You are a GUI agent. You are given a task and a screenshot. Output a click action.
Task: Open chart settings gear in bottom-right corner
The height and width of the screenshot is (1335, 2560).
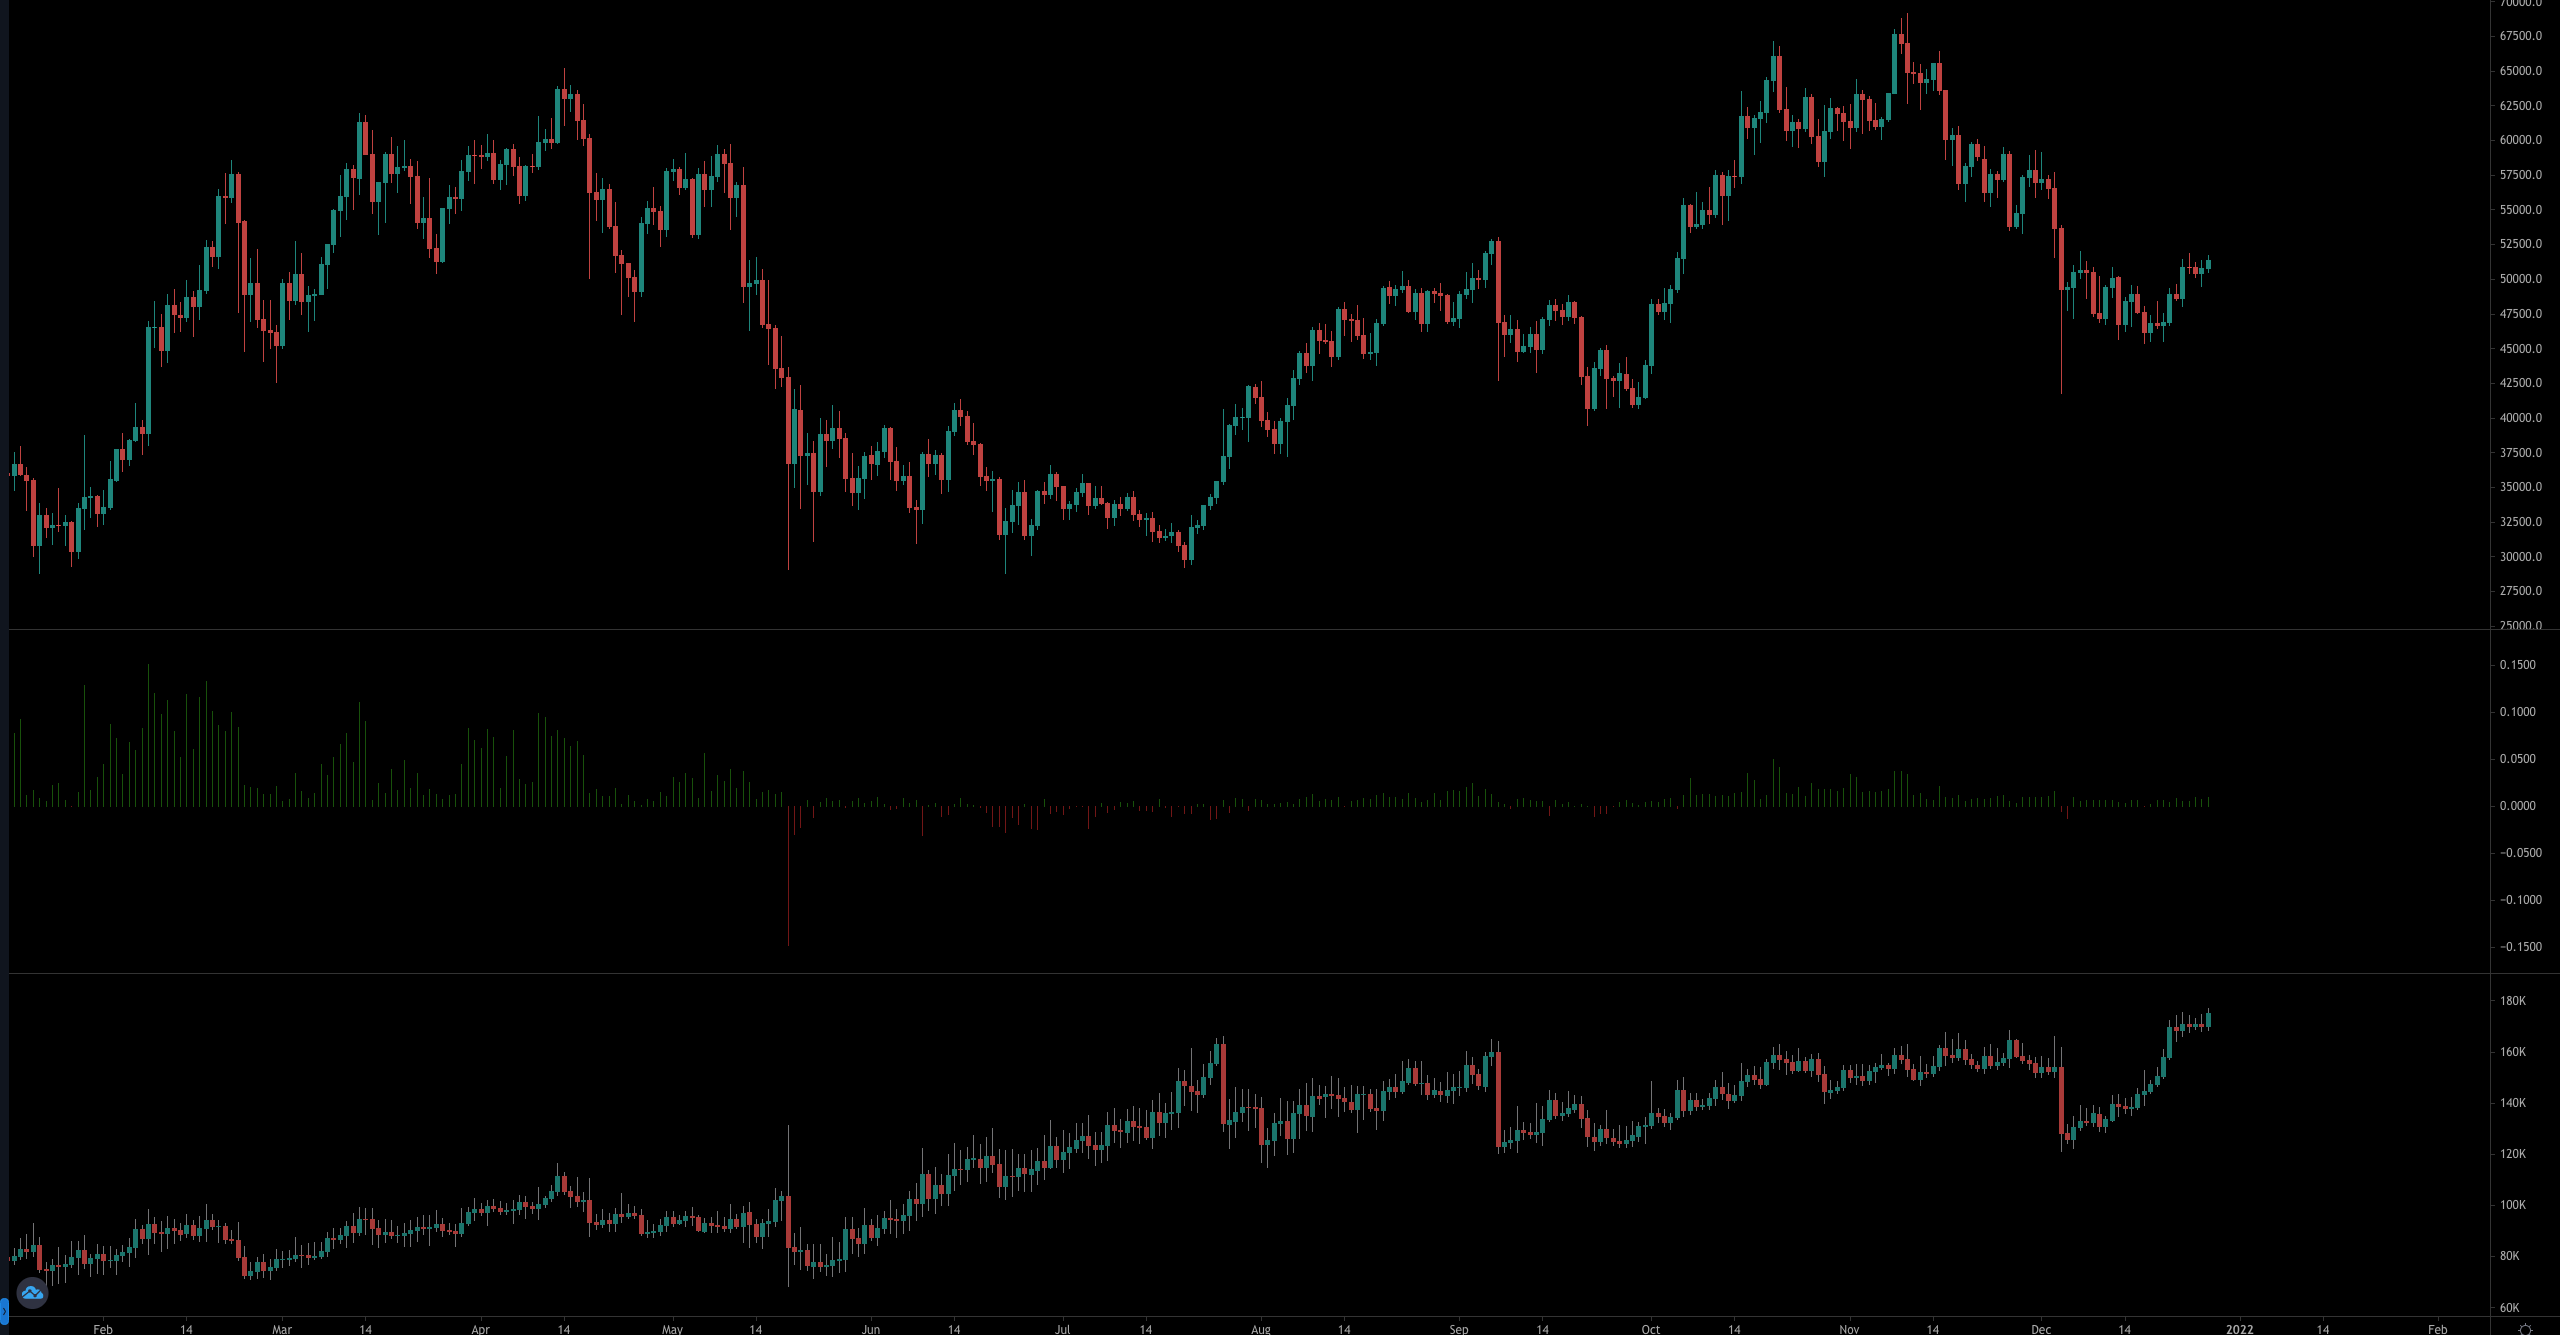click(x=2525, y=1329)
